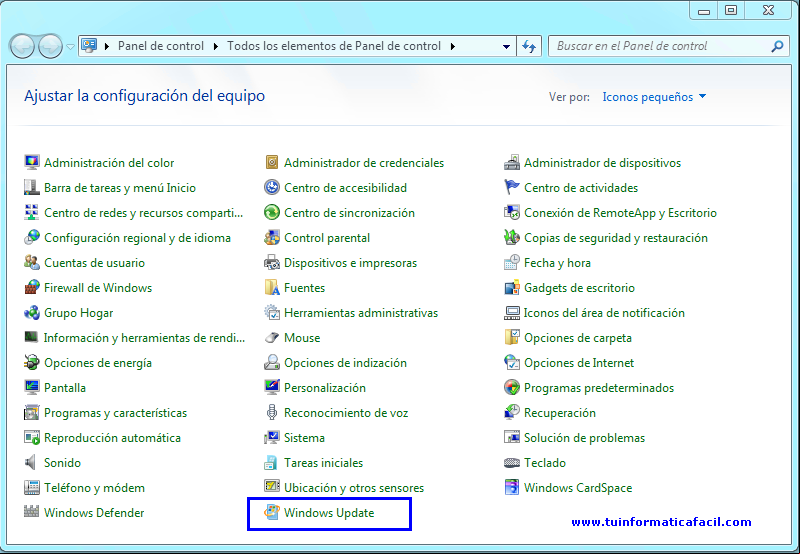Click the Sonido speaker icon
This screenshot has height=554, width=800.
point(32,462)
